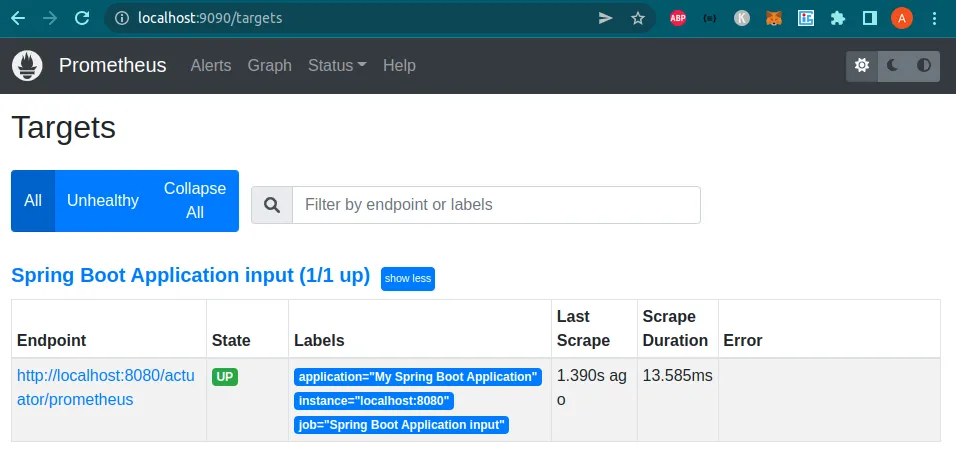Switch to light theme with the gear icon
The image size is (956, 466).
pos(861,65)
